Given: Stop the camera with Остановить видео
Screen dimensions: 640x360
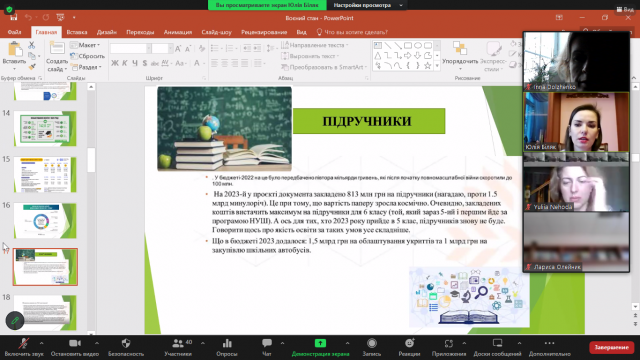Looking at the screenshot, I should (x=75, y=347).
